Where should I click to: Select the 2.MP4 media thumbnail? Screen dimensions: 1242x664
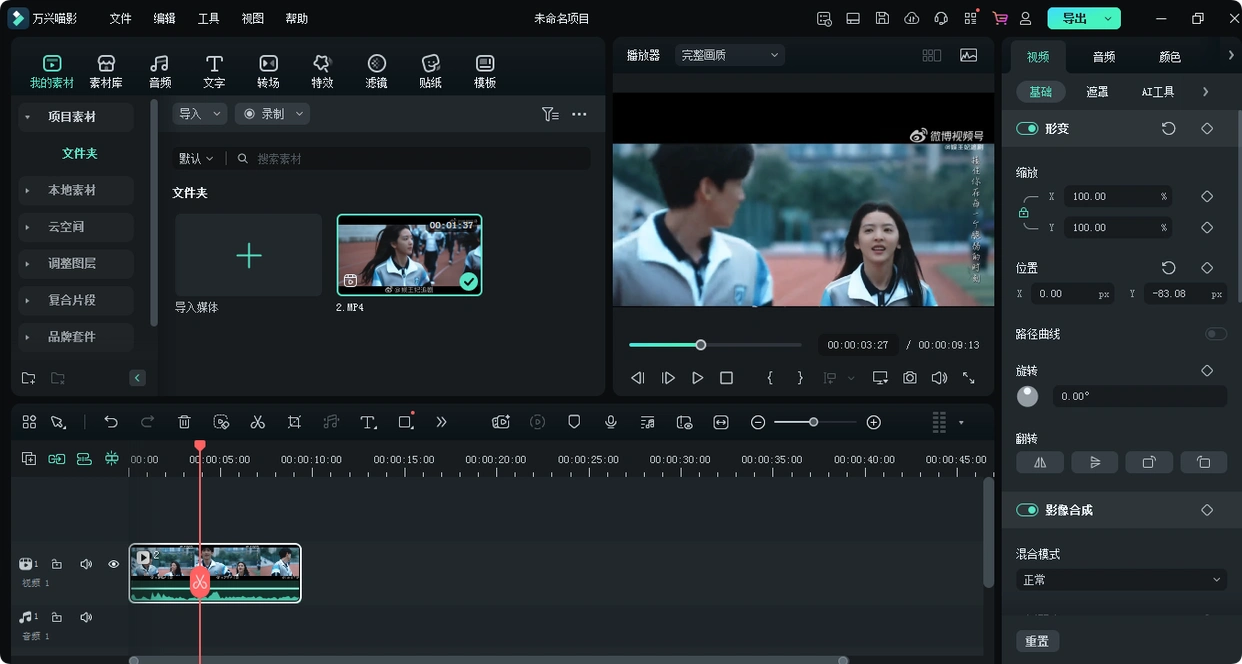(x=409, y=255)
